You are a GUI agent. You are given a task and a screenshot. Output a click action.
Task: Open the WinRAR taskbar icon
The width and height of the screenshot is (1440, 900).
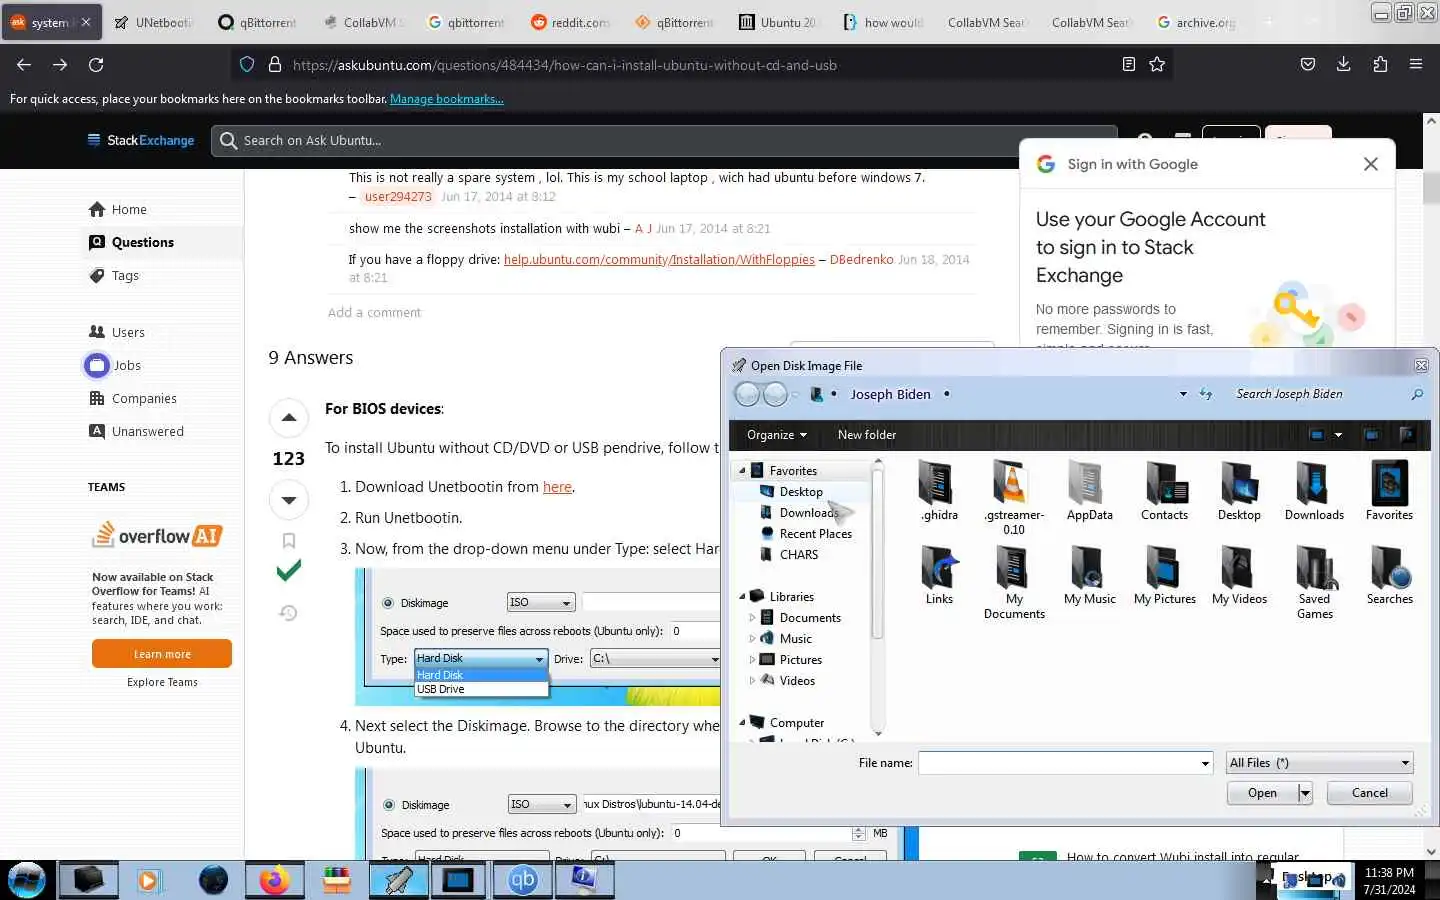pyautogui.click(x=337, y=880)
